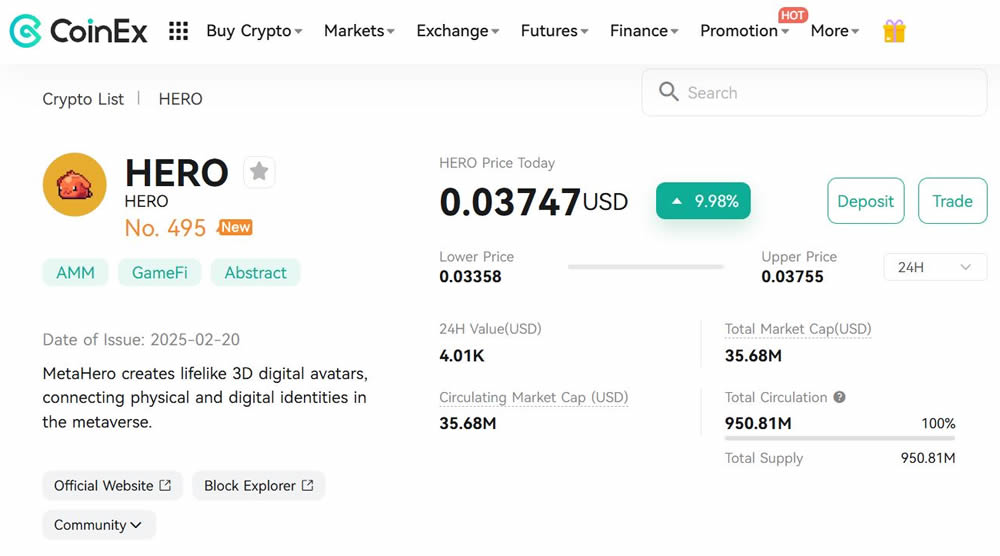Expand the Buy Crypto menu
Viewport: 1000px width, 556px height.
(x=254, y=31)
